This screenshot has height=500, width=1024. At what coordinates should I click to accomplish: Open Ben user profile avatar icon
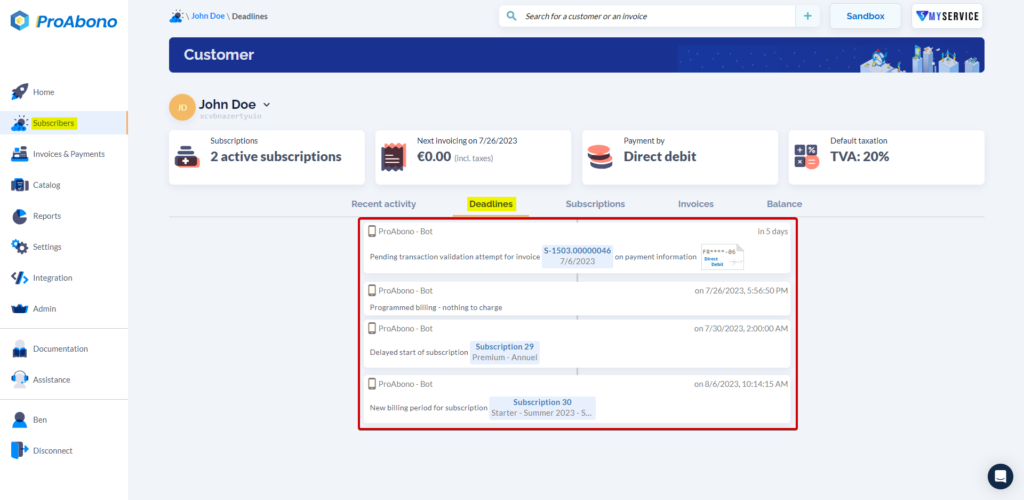pyautogui.click(x=20, y=420)
